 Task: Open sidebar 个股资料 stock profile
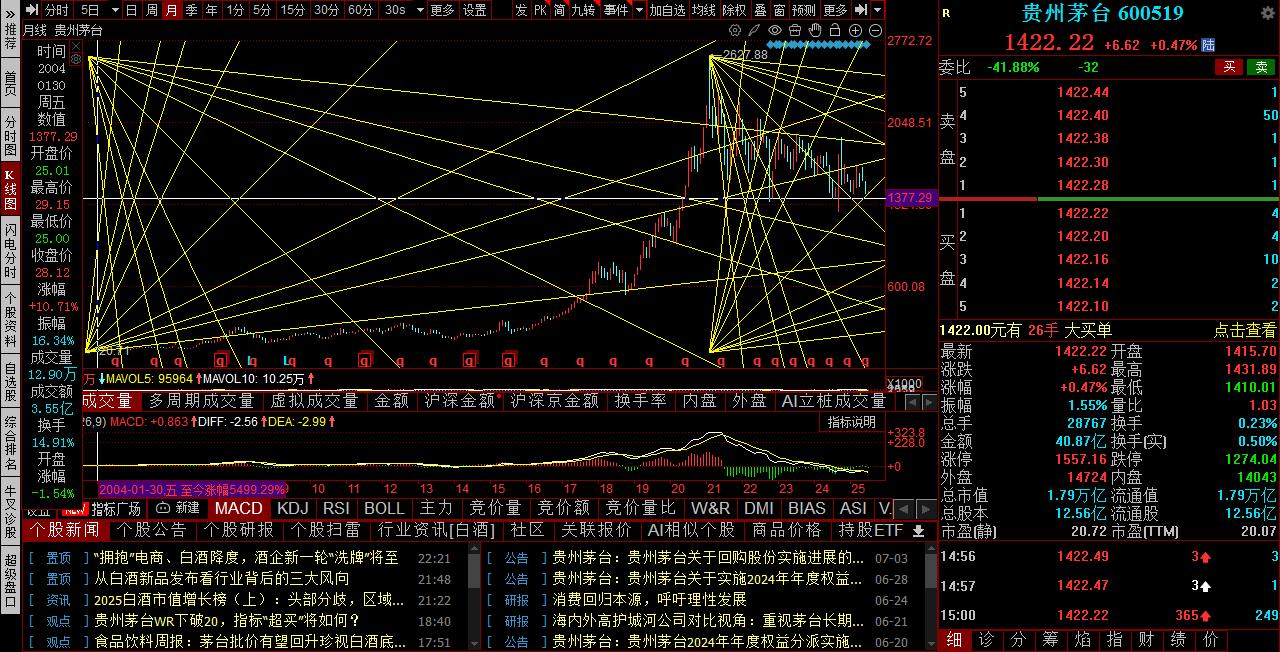click(10, 319)
